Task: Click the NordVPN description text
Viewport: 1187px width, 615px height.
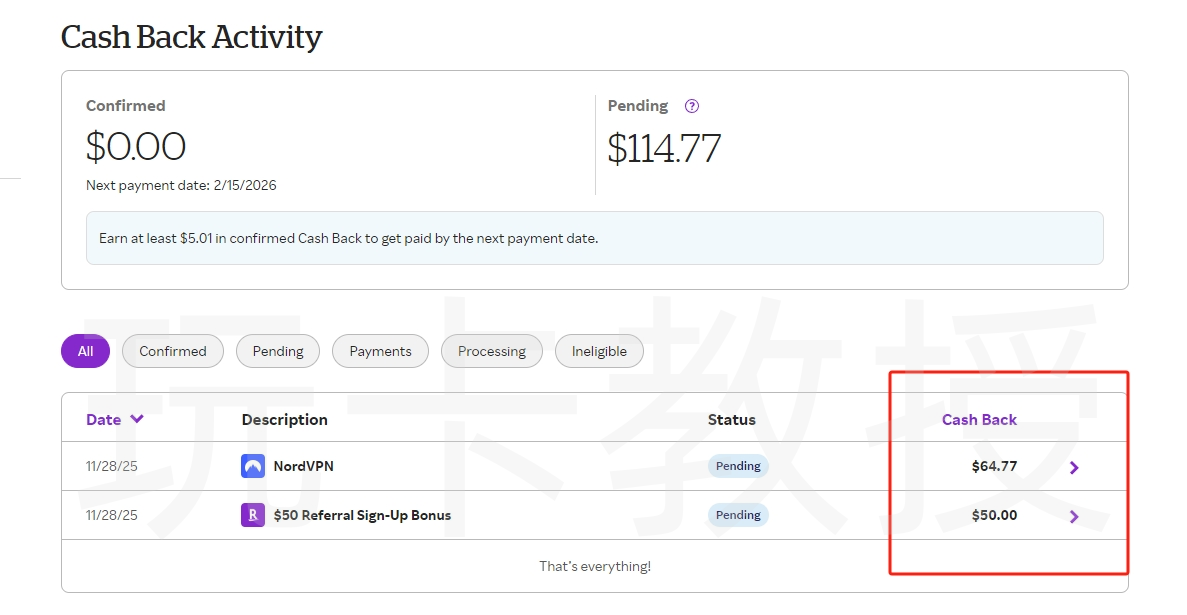Action: click(x=304, y=466)
